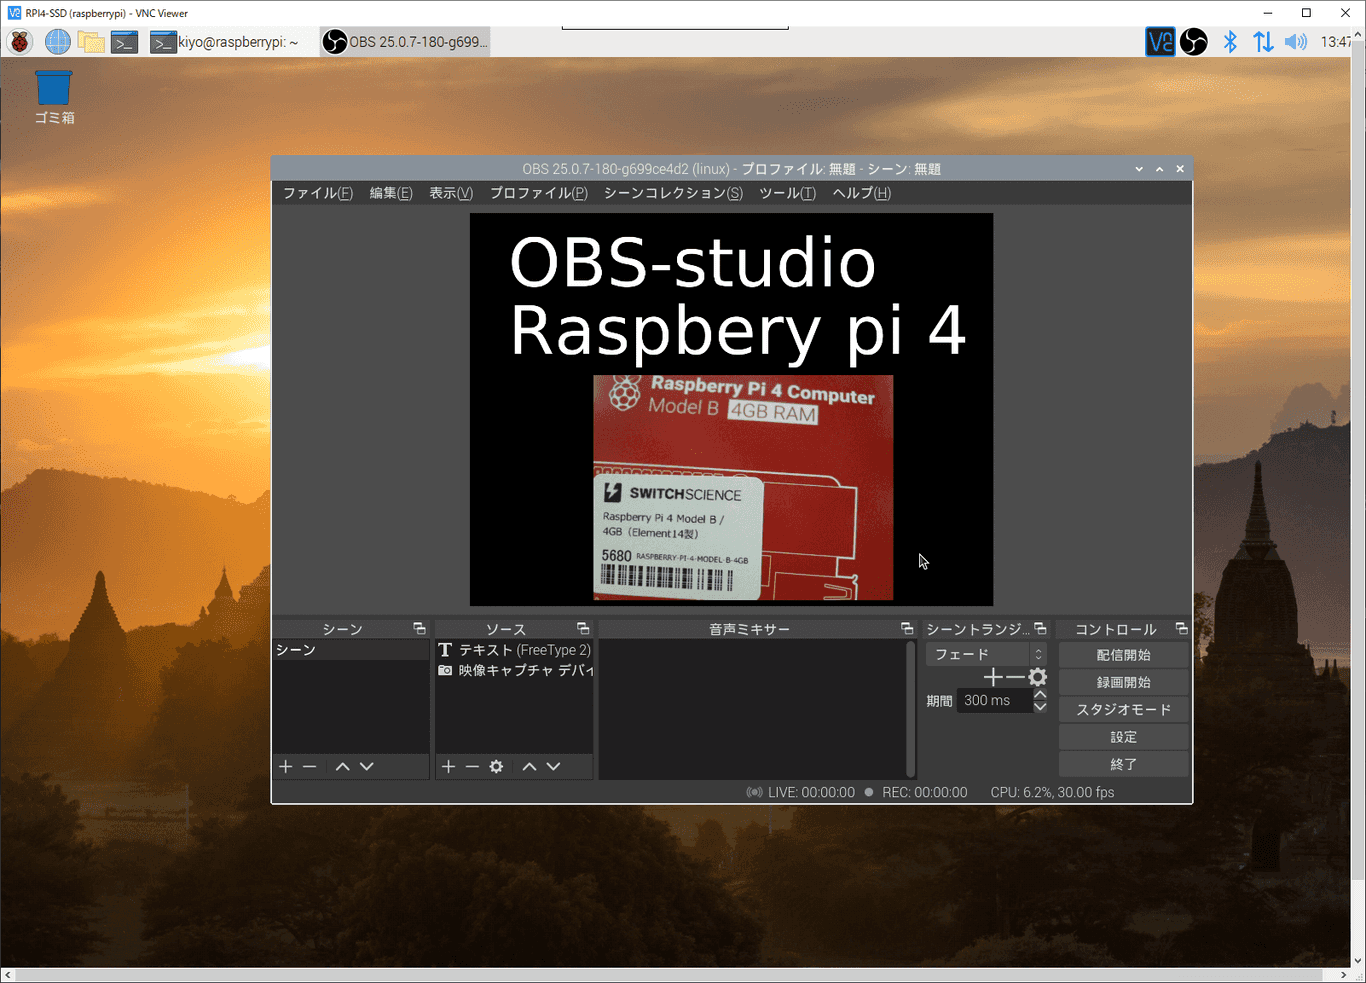Select the 300 ms duration input field
1366x983 pixels.
click(x=990, y=700)
